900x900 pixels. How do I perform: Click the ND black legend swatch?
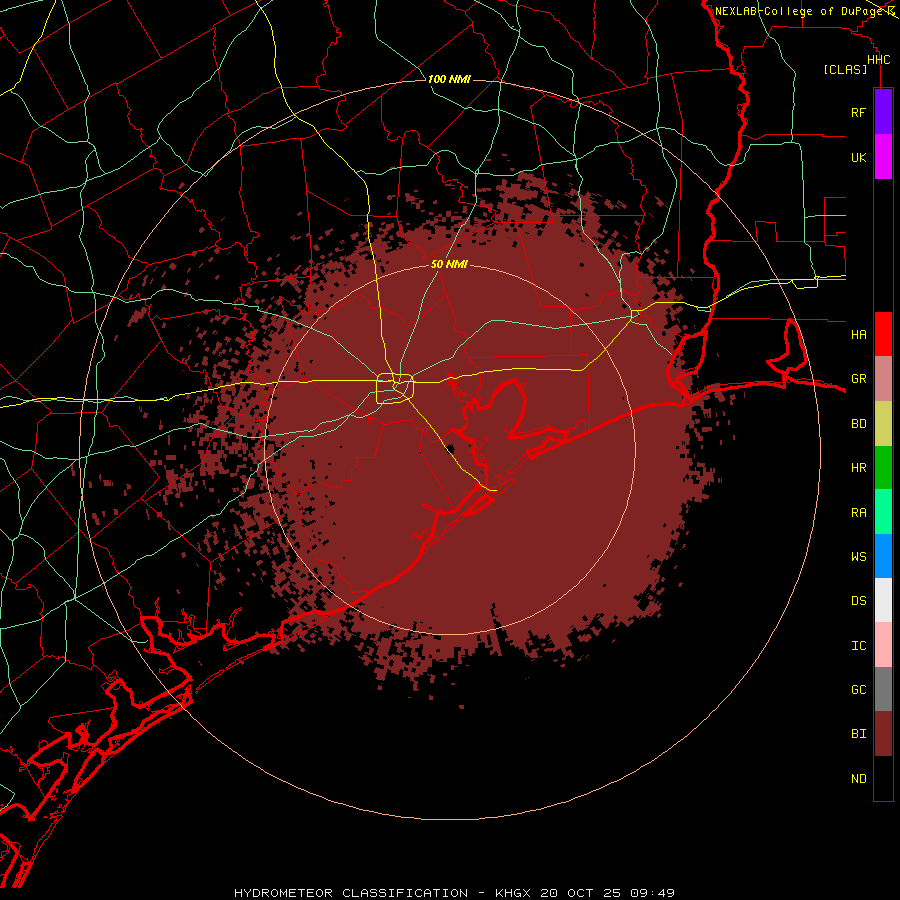(x=883, y=778)
